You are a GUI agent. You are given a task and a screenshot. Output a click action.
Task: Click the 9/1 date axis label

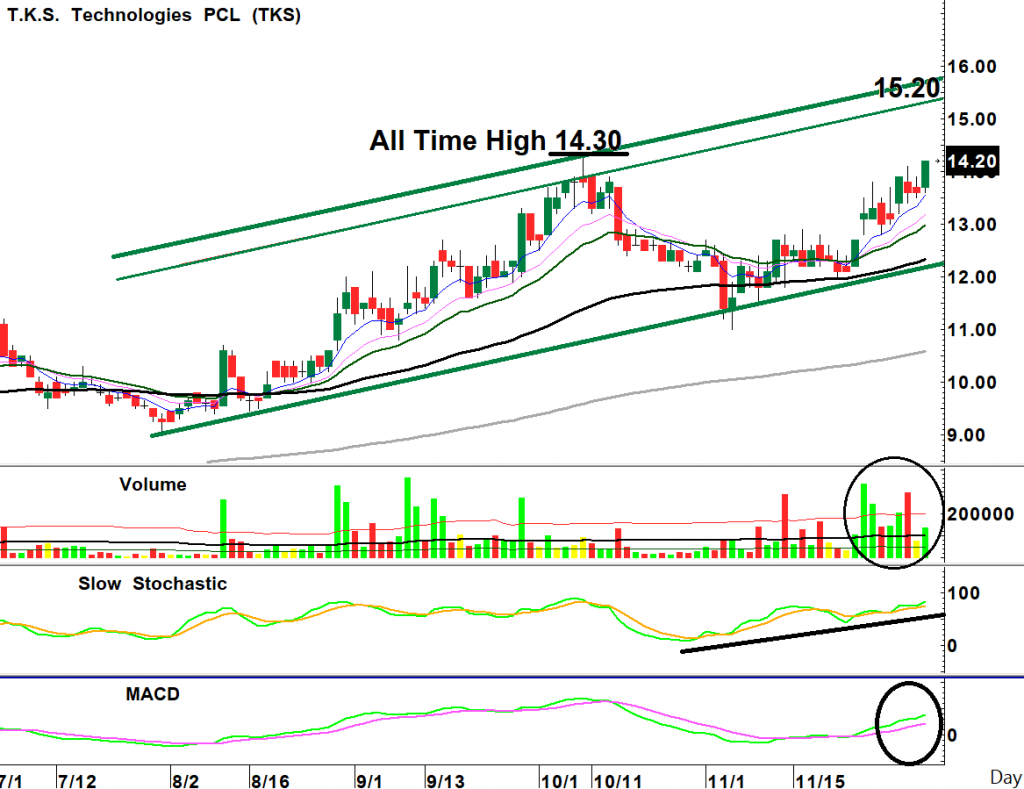click(x=369, y=781)
